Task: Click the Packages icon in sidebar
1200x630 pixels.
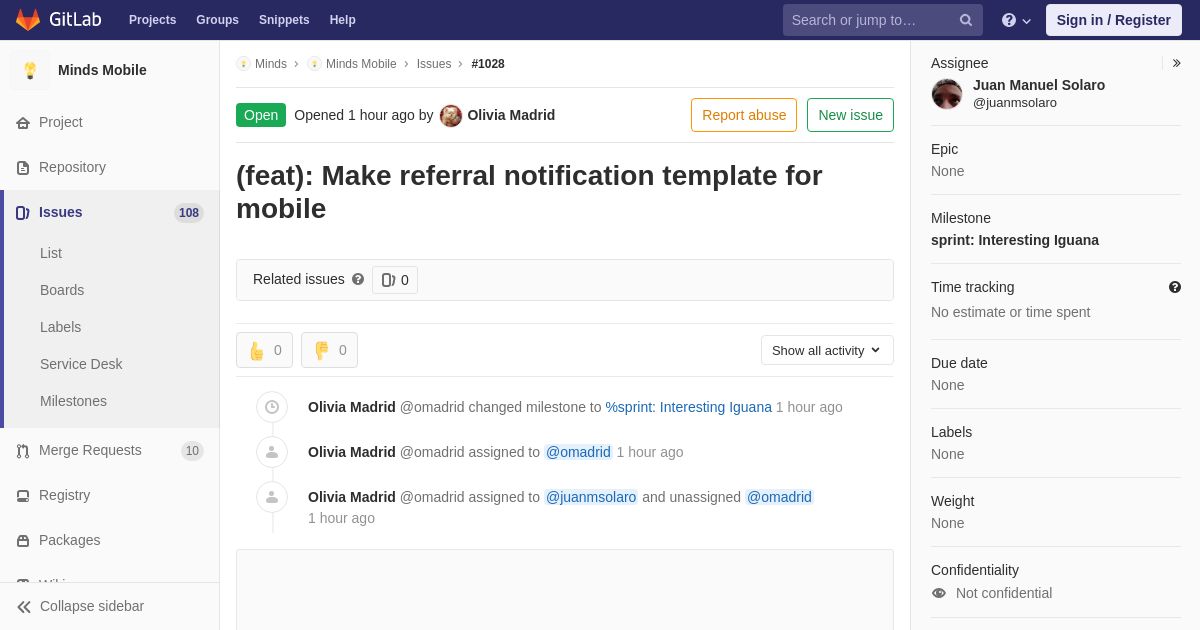Action: coord(23,541)
